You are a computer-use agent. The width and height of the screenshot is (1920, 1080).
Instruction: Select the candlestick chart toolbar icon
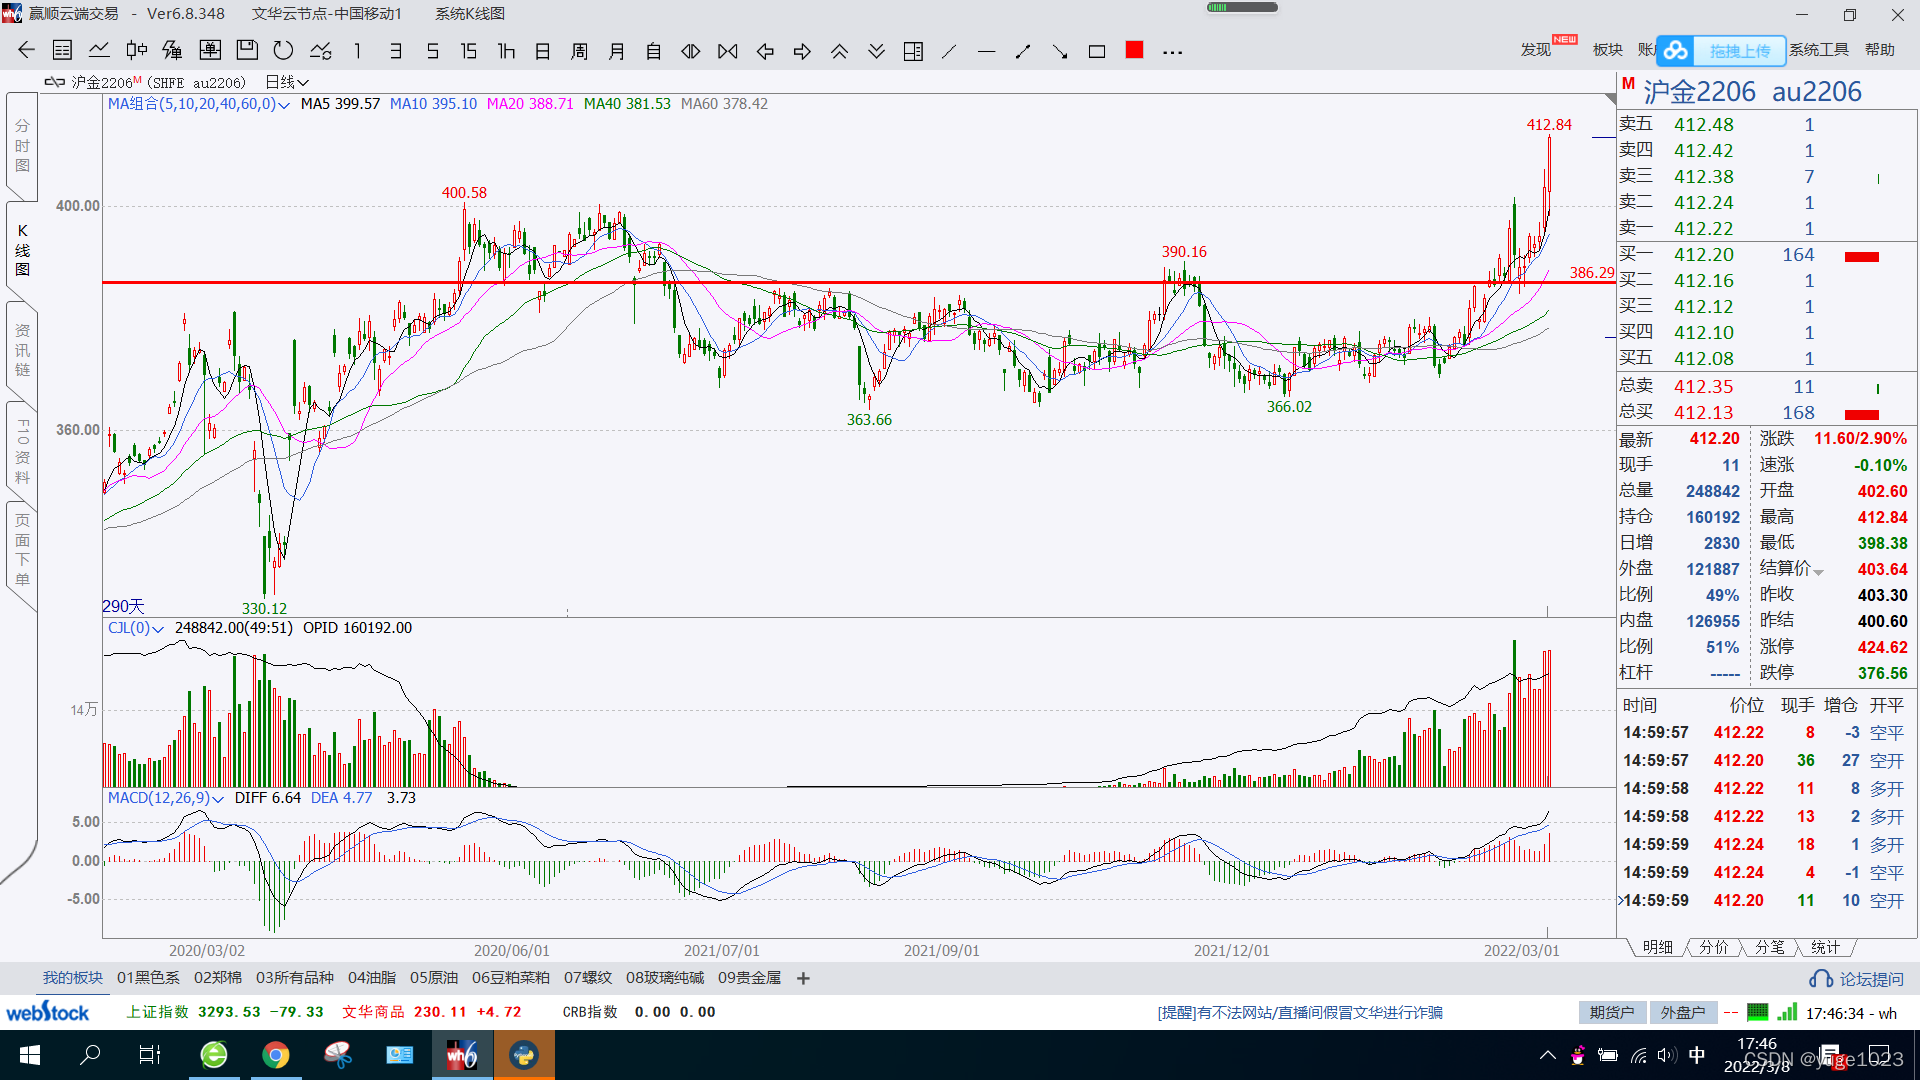coord(137,51)
